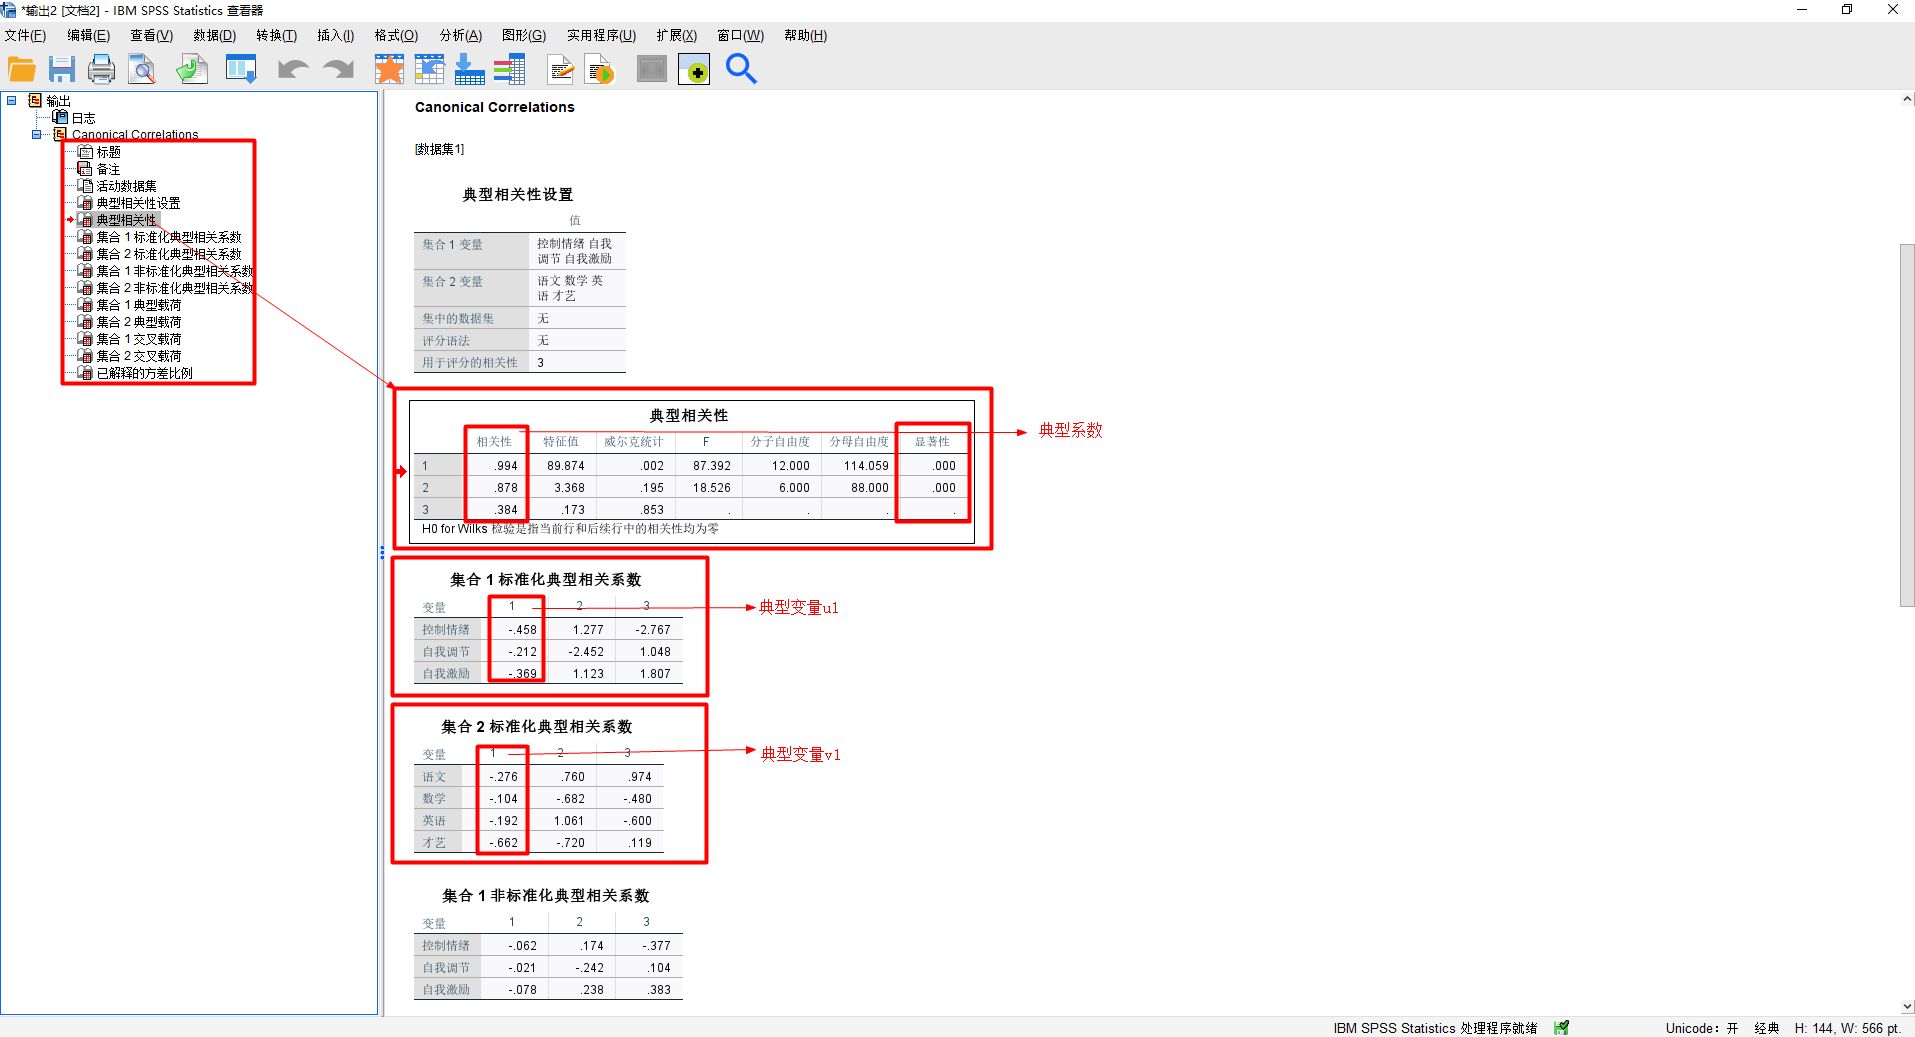1915x1037 pixels.
Task: Select 集合 1 典型载荷 in outline tree
Action: (x=139, y=305)
